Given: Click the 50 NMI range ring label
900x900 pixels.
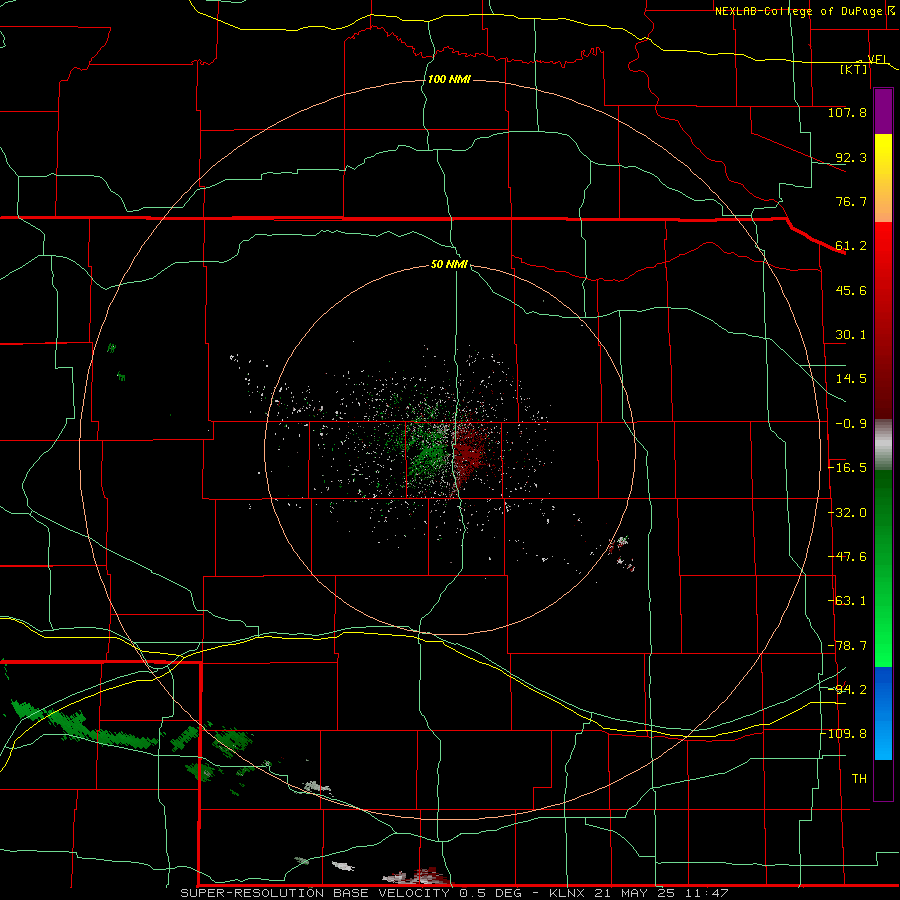Looking at the screenshot, I should click(449, 264).
